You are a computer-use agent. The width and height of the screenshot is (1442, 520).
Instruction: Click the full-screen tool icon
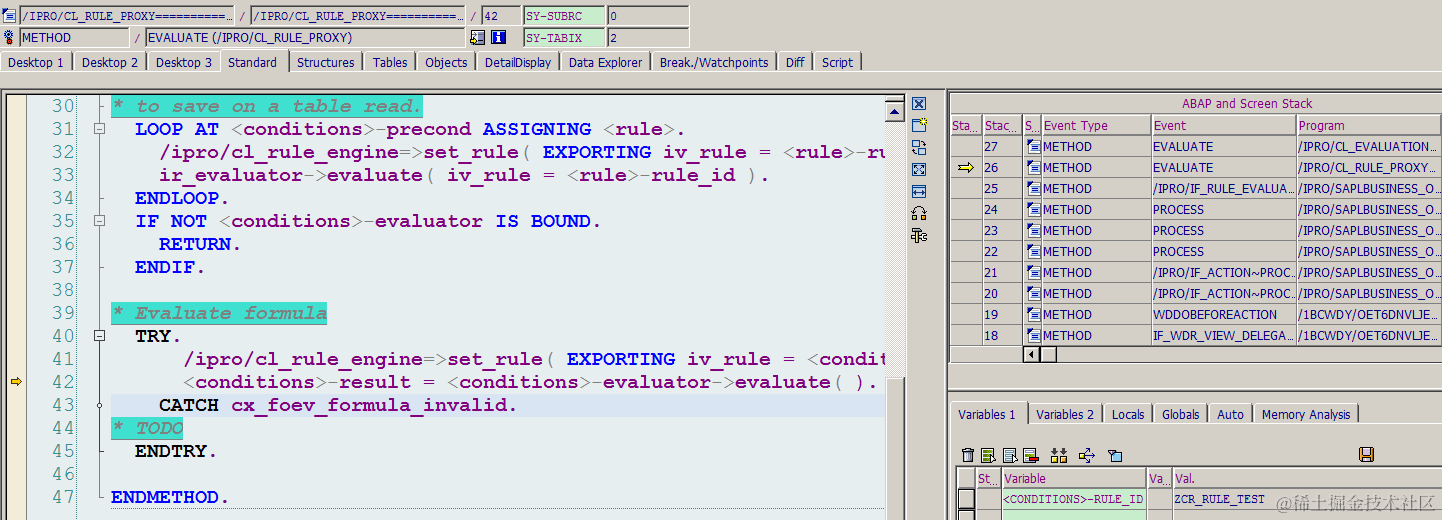coord(919,169)
